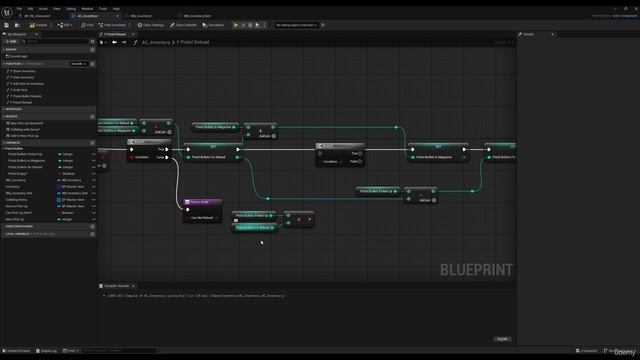The height and width of the screenshot is (360, 640).
Task: Open the functions Override dropdown
Action: point(78,64)
